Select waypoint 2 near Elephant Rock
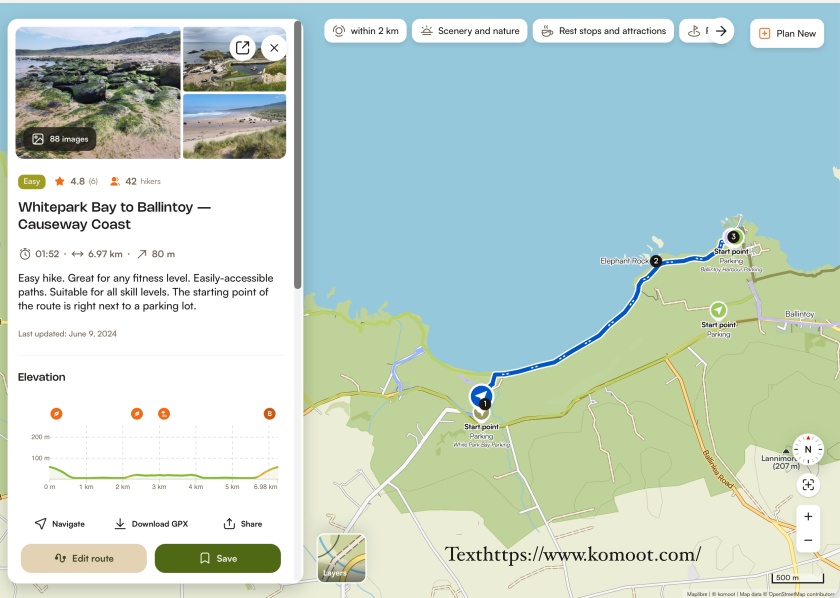 click(656, 261)
